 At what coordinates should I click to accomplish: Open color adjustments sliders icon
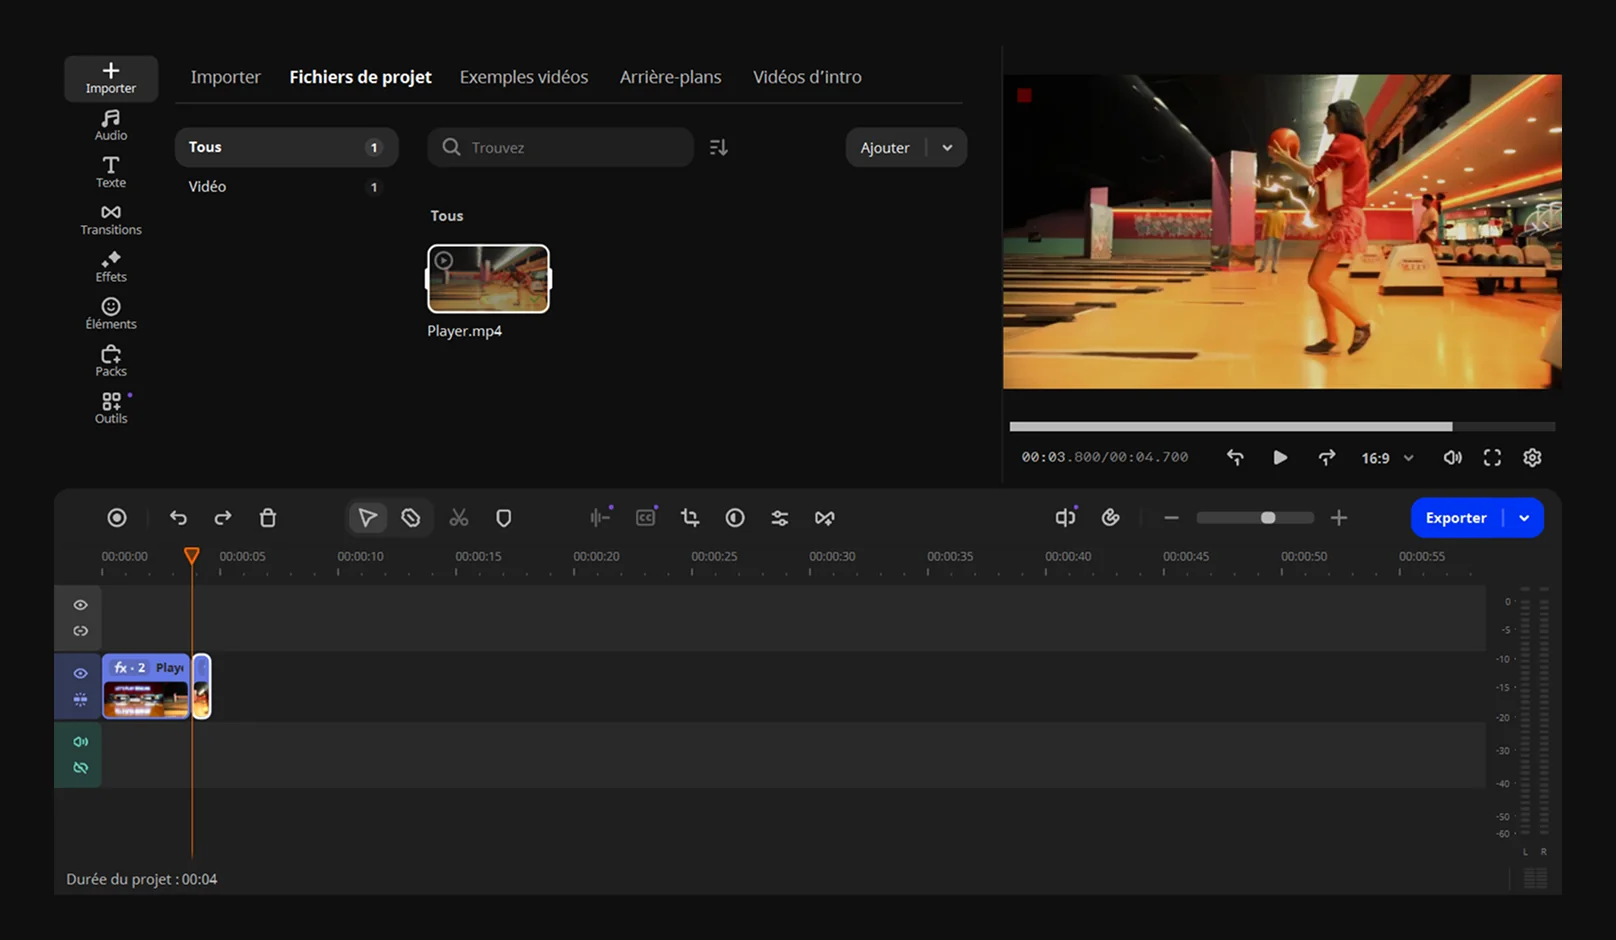(x=779, y=517)
